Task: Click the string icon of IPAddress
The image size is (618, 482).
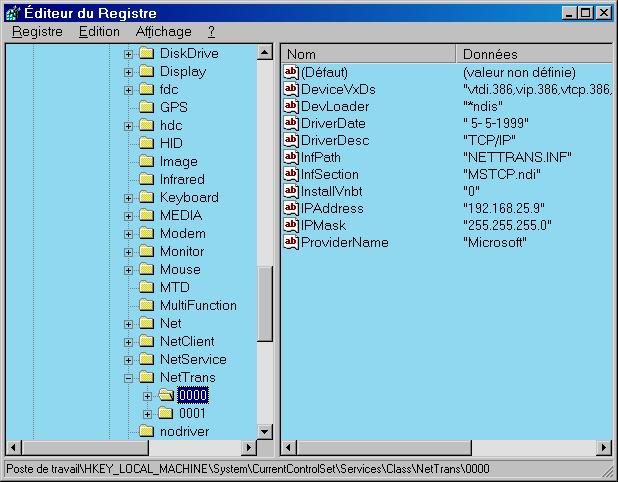Action: click(x=291, y=208)
